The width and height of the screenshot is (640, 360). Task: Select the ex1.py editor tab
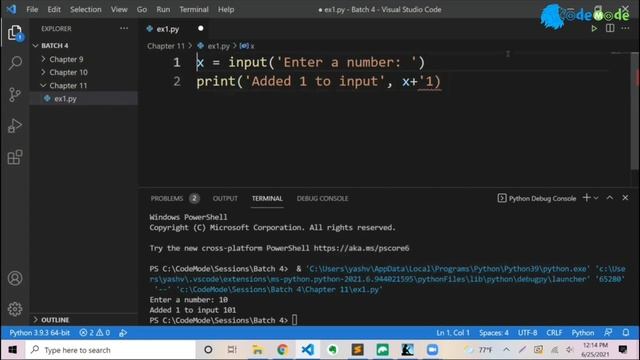click(168, 29)
